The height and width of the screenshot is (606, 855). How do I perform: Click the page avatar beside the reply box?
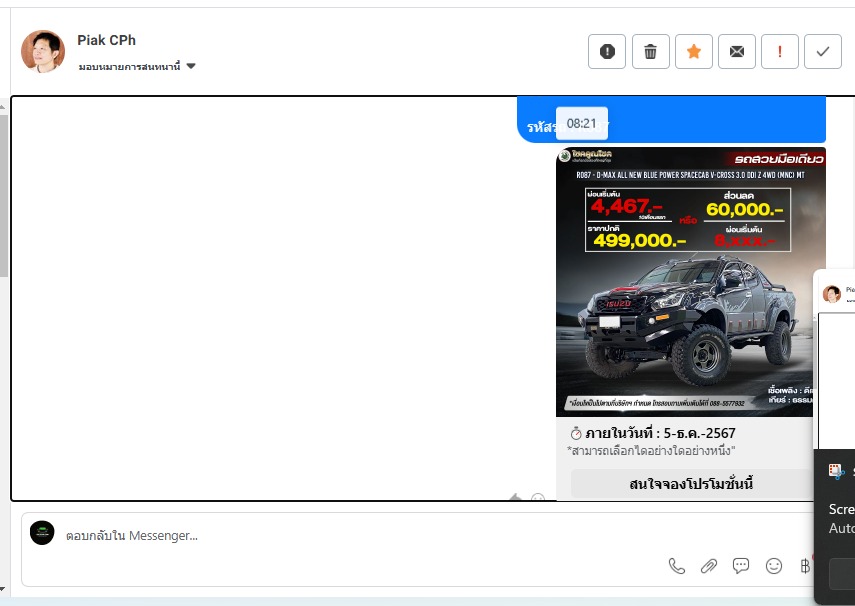42,533
